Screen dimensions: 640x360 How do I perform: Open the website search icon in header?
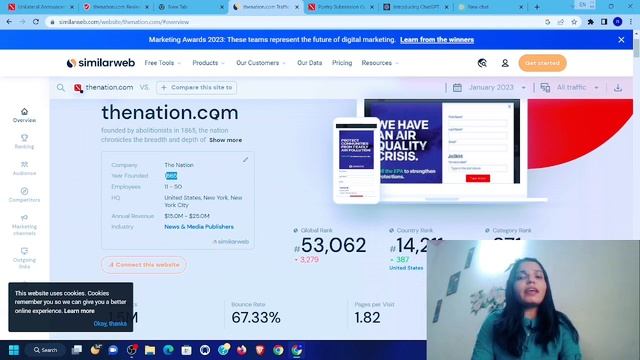pos(482,63)
